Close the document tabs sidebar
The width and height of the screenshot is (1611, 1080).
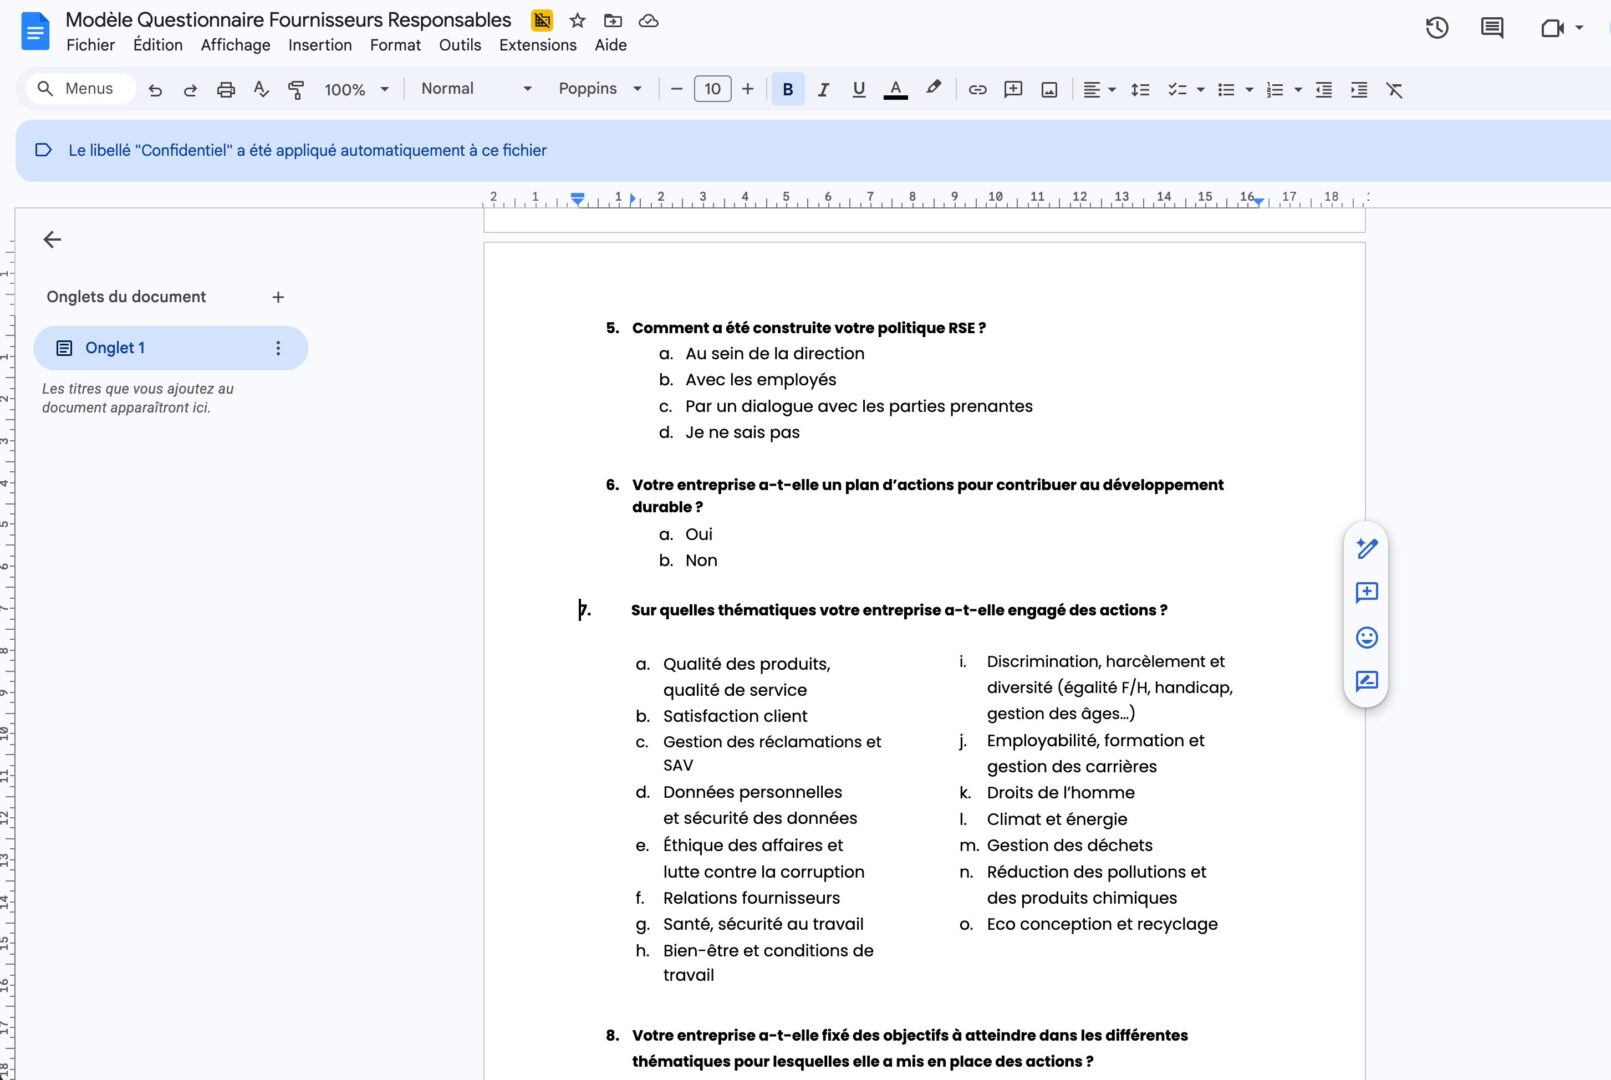(52, 239)
